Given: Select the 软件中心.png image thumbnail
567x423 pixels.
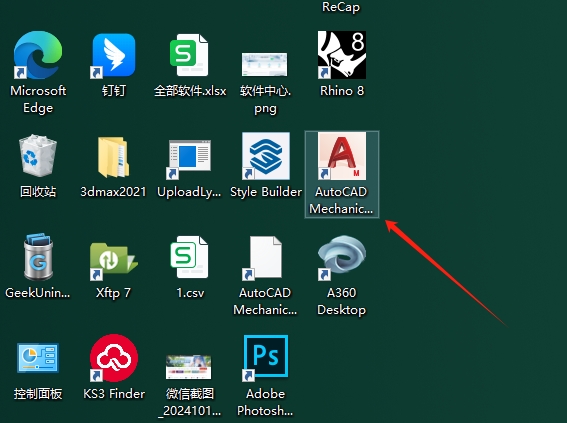Looking at the screenshot, I should tap(265, 64).
